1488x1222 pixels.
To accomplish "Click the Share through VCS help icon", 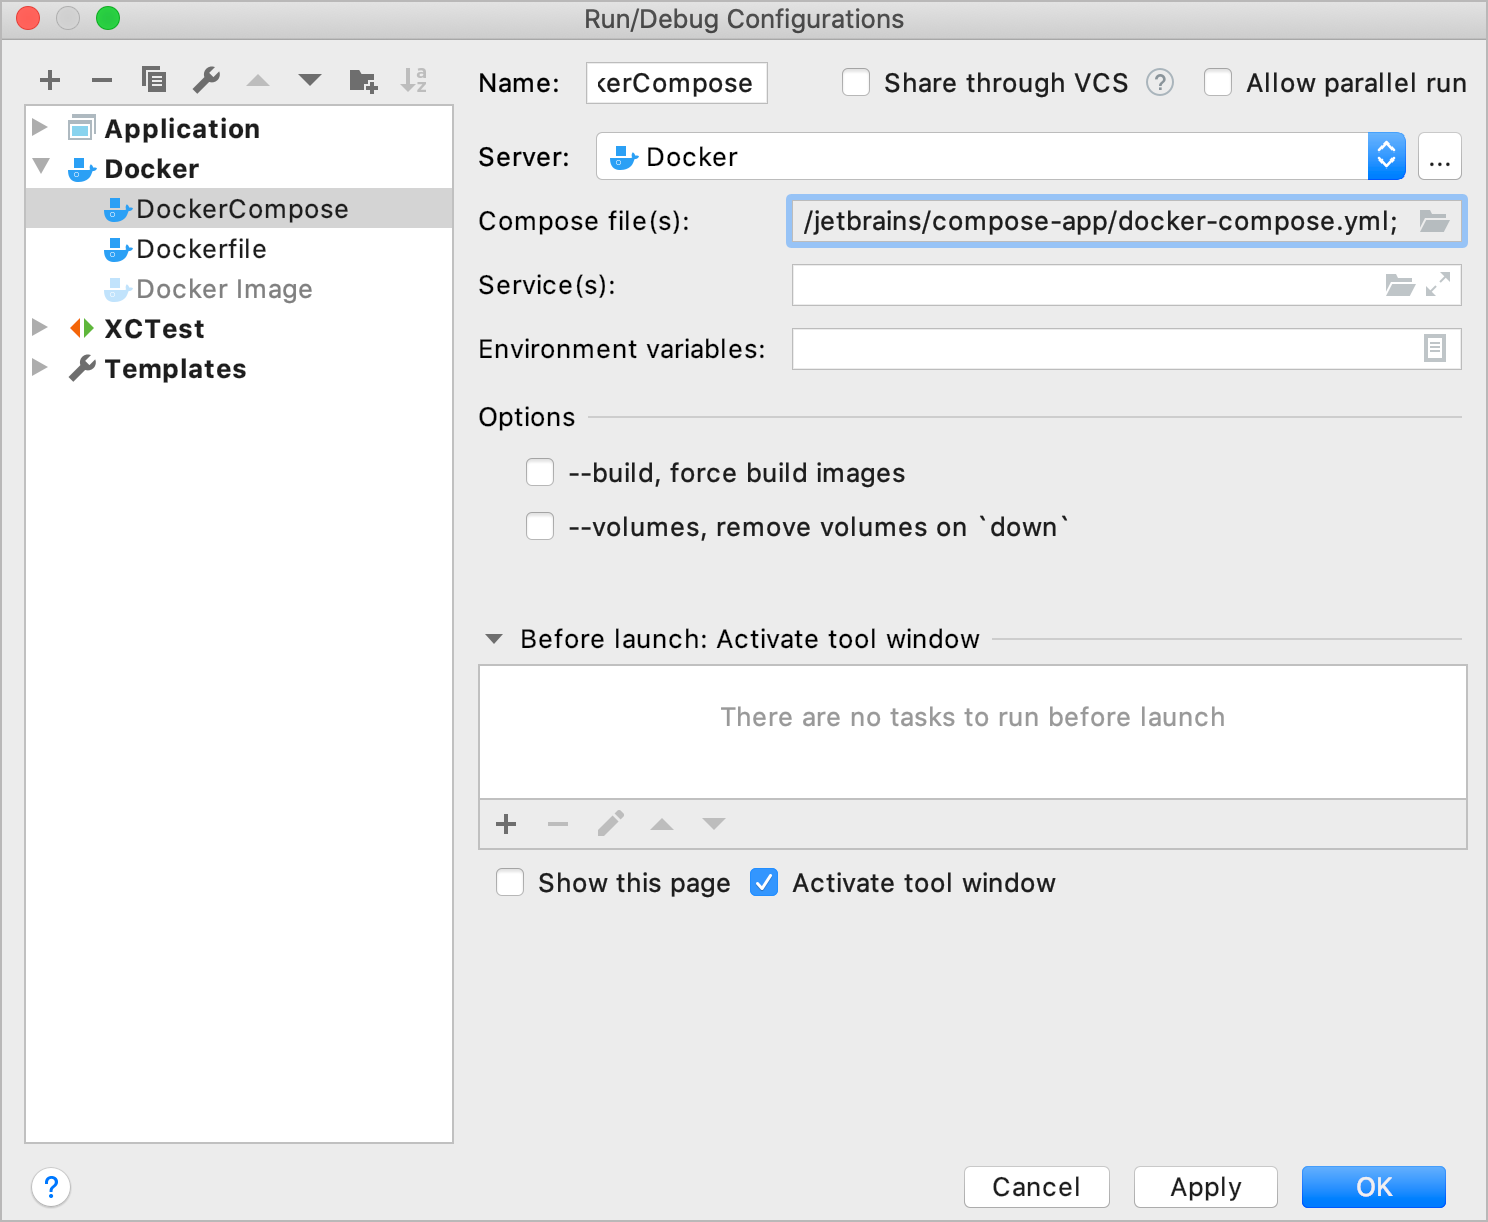I will tap(1160, 82).
